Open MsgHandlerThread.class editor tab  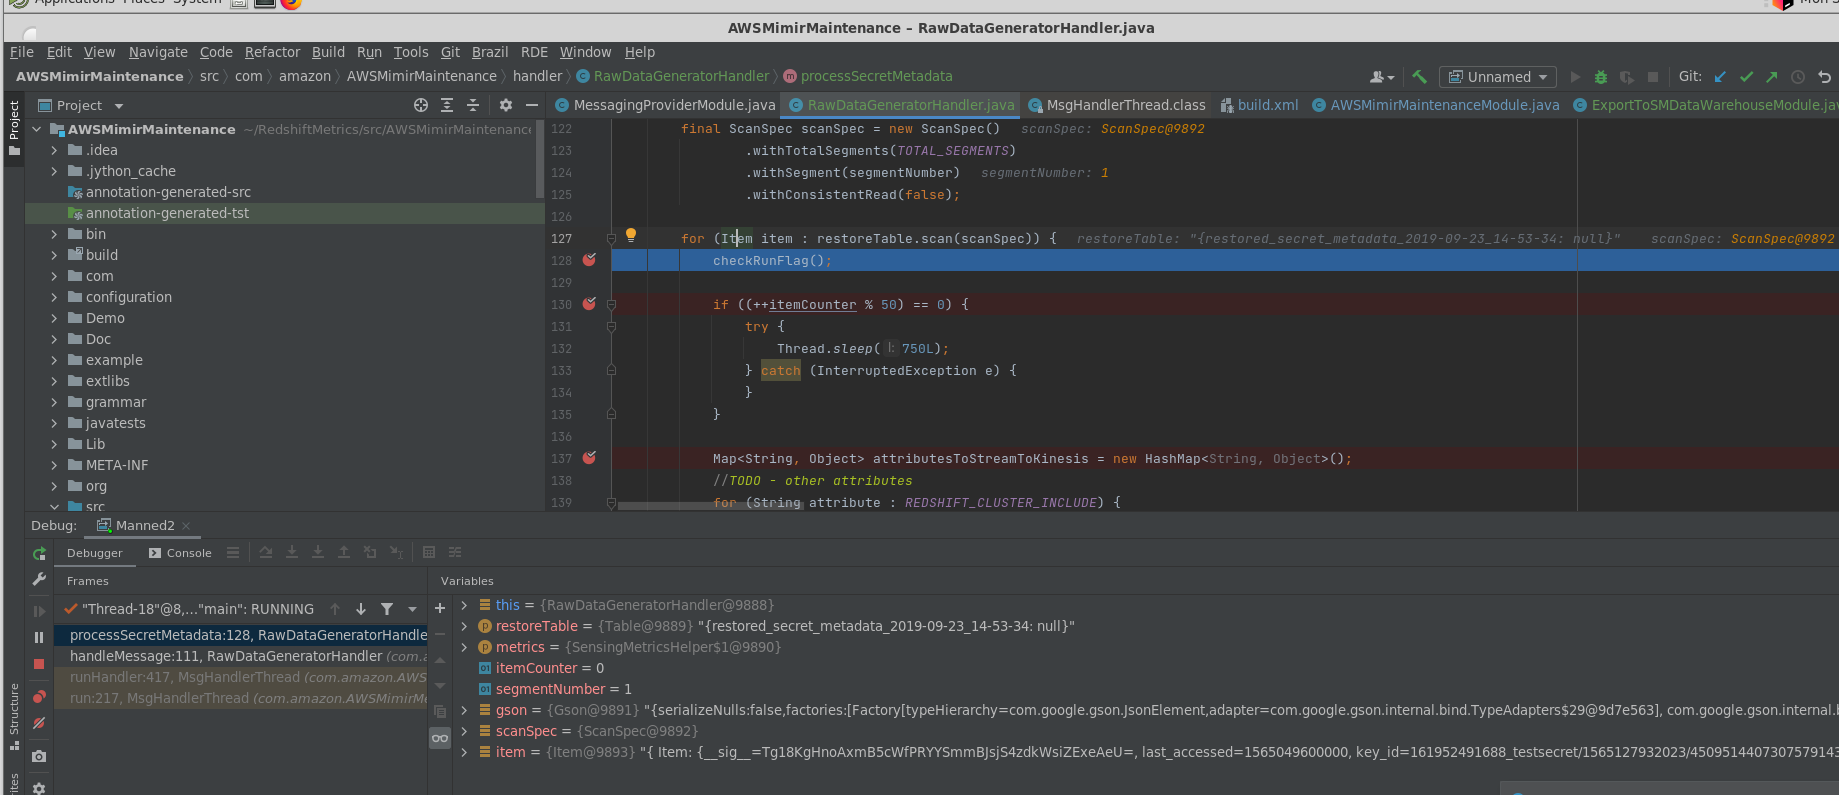pyautogui.click(x=1116, y=105)
